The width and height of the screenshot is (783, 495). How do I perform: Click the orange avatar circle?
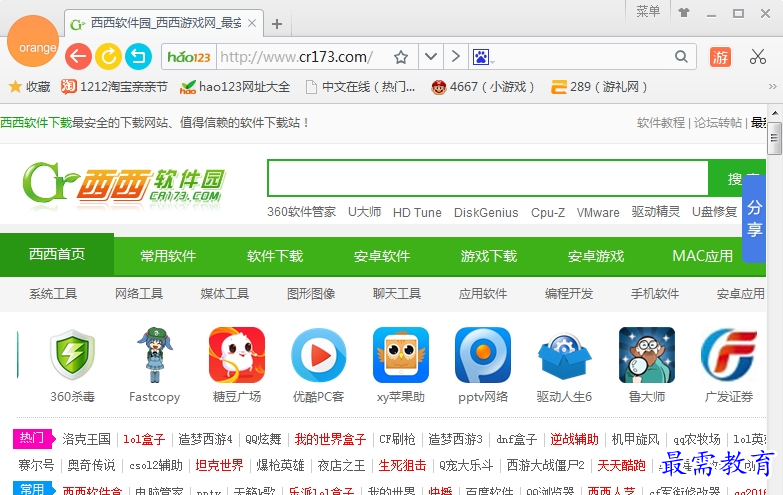pyautogui.click(x=33, y=40)
